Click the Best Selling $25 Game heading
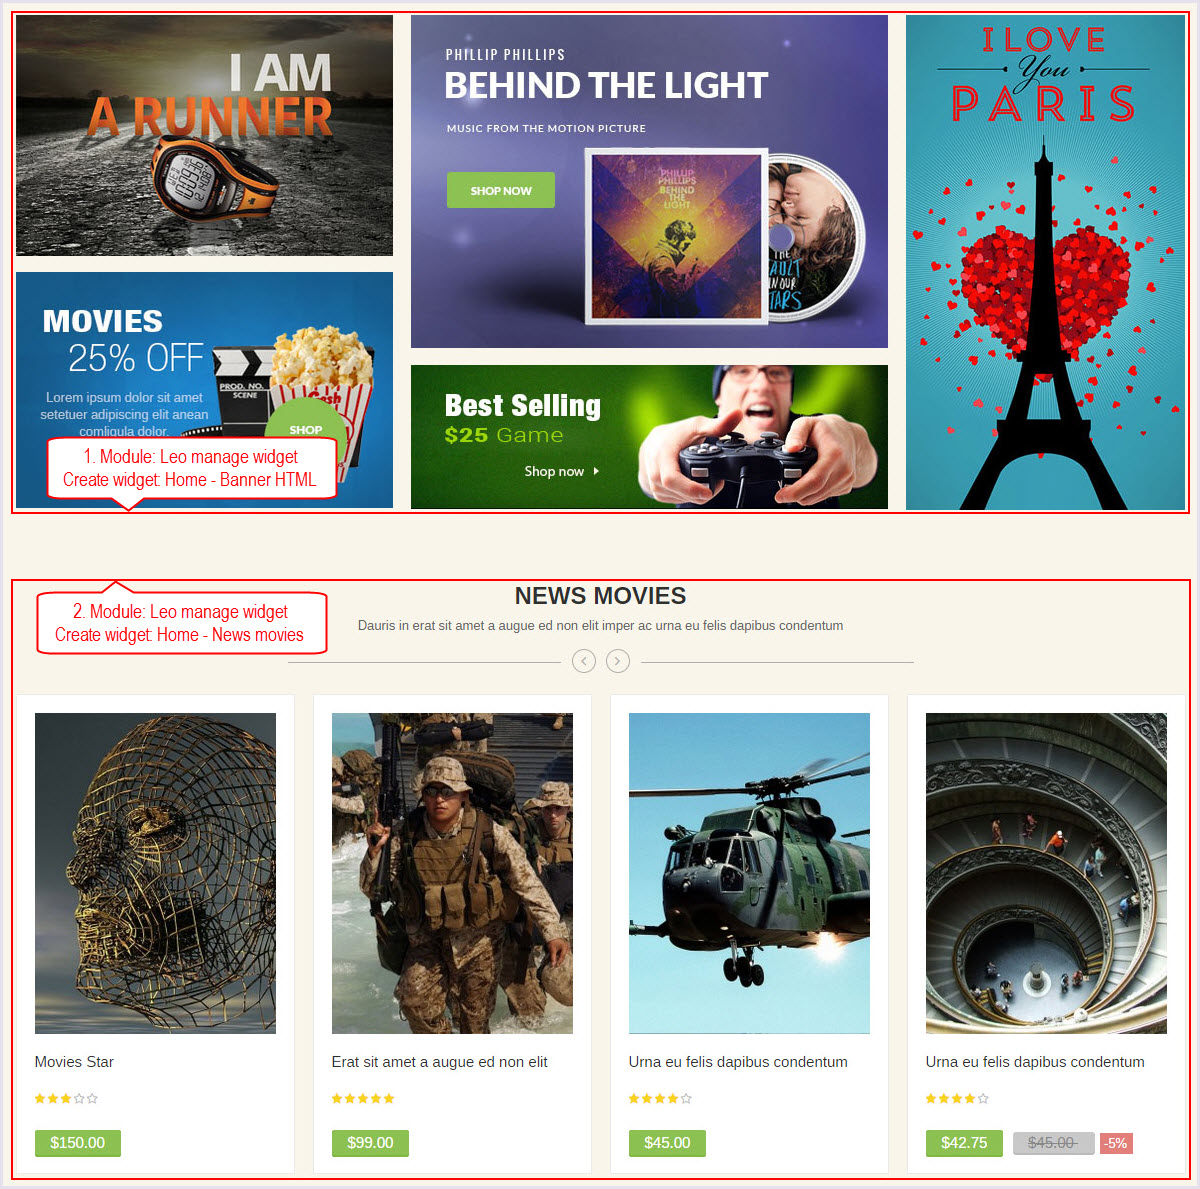This screenshot has width=1200, height=1189. (x=523, y=418)
